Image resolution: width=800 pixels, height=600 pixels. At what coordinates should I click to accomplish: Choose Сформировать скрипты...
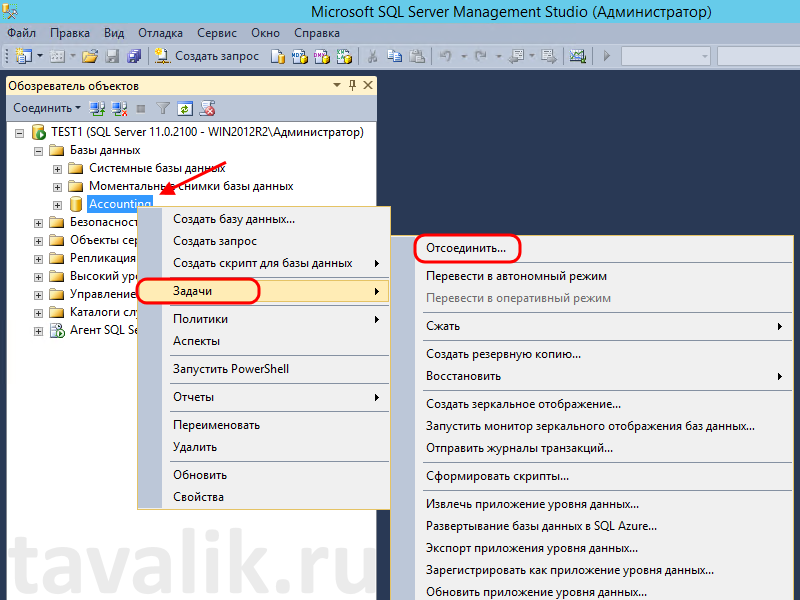pos(593,477)
